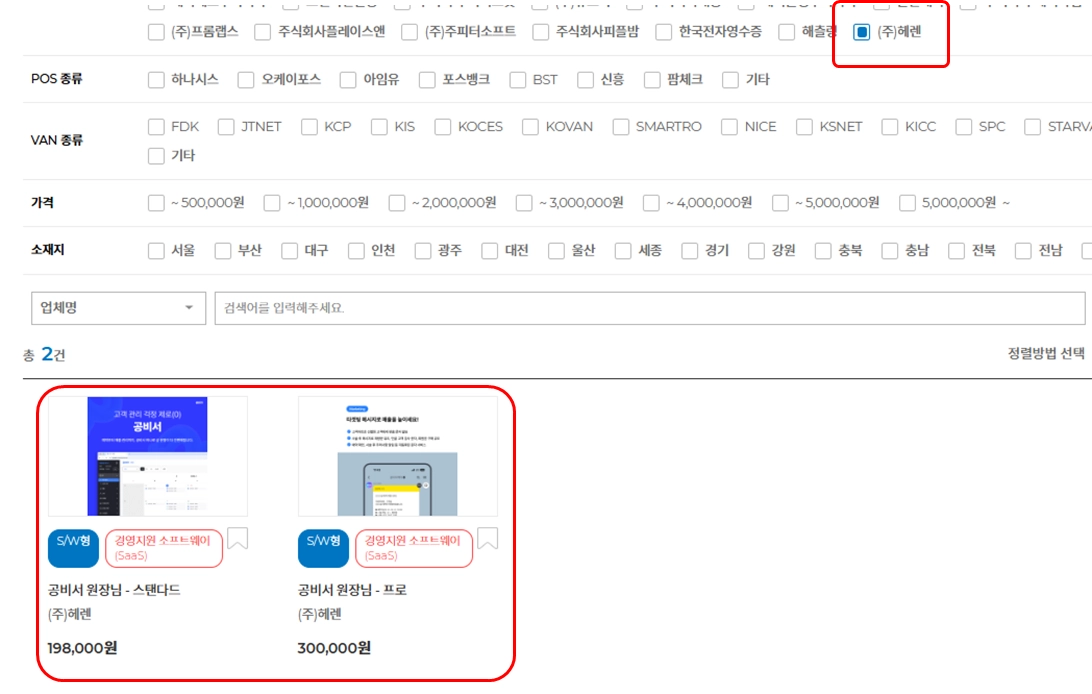
Task: Check the KSNET VAN checkbox
Action: coord(804,127)
